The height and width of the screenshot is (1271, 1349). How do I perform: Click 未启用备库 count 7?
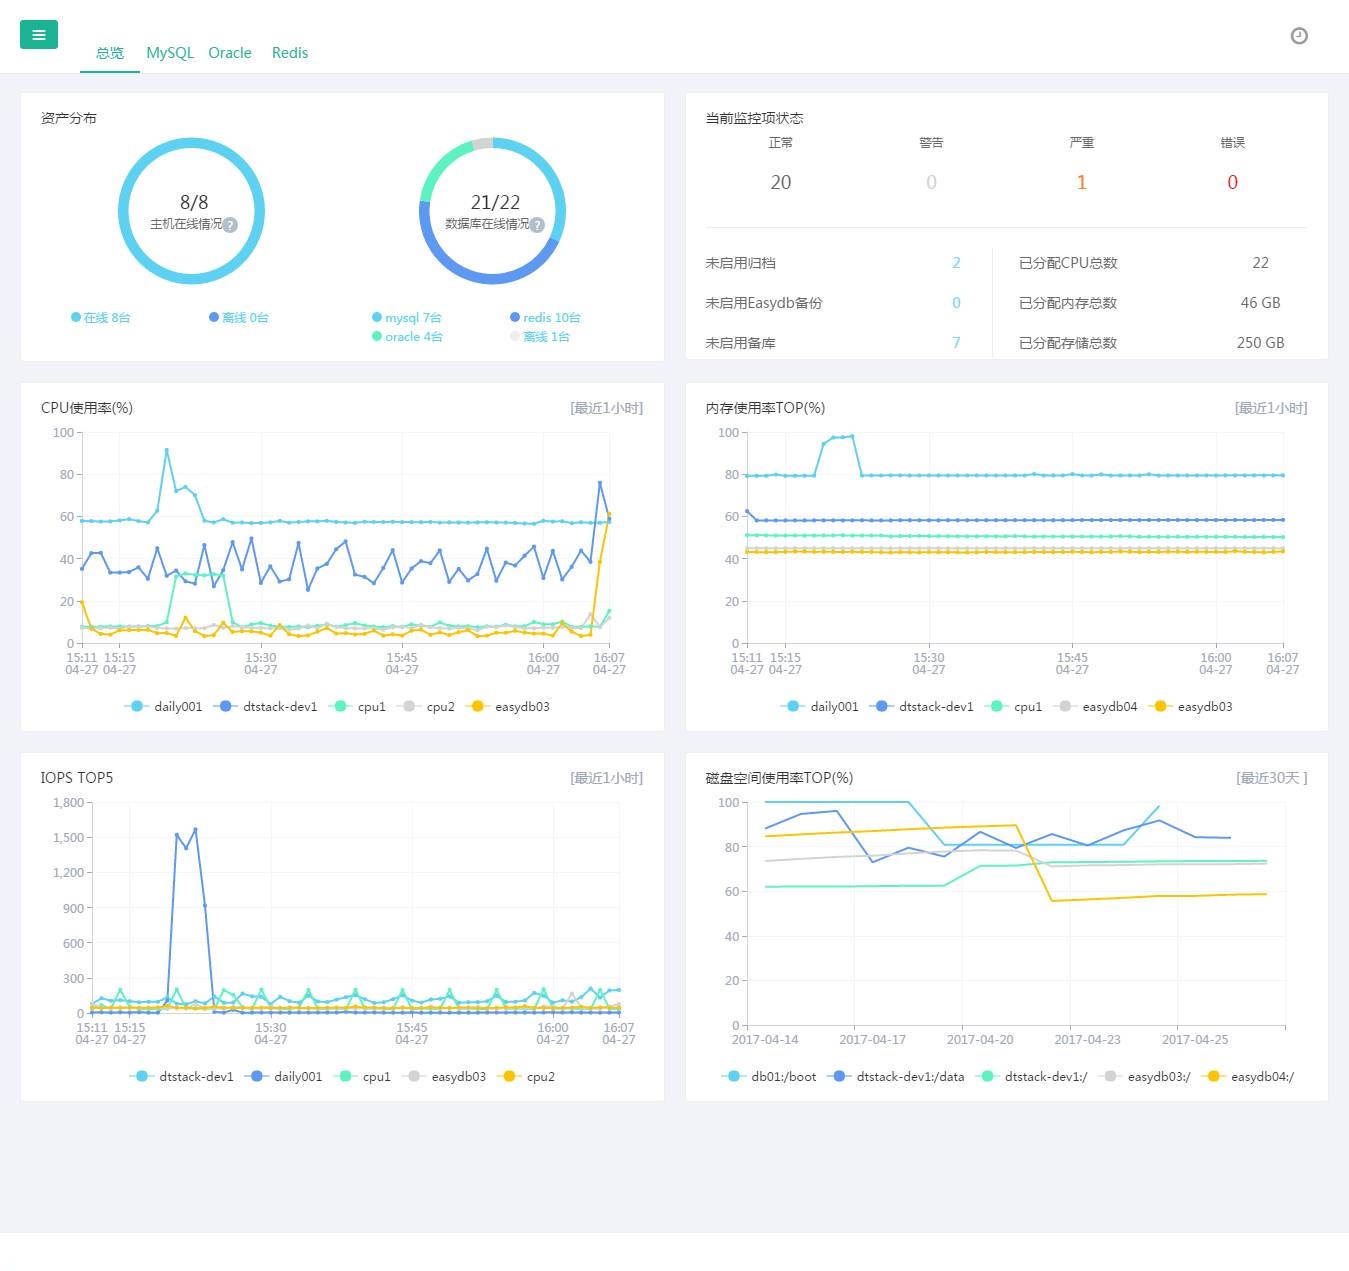pyautogui.click(x=956, y=343)
